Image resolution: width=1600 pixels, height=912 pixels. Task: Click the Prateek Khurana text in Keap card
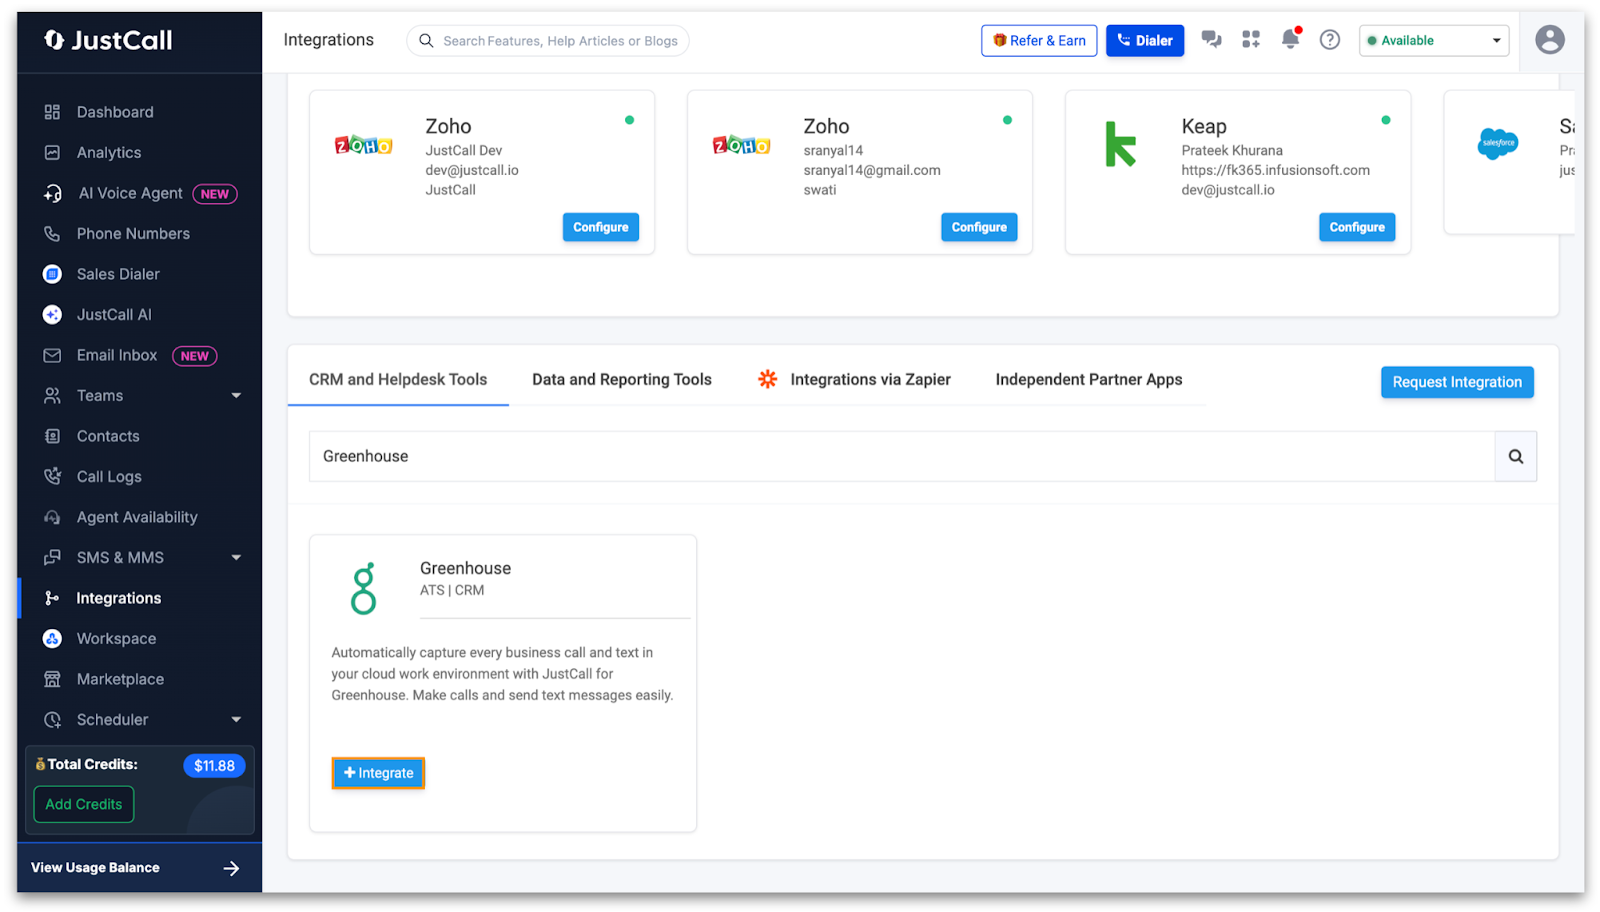1232,150
